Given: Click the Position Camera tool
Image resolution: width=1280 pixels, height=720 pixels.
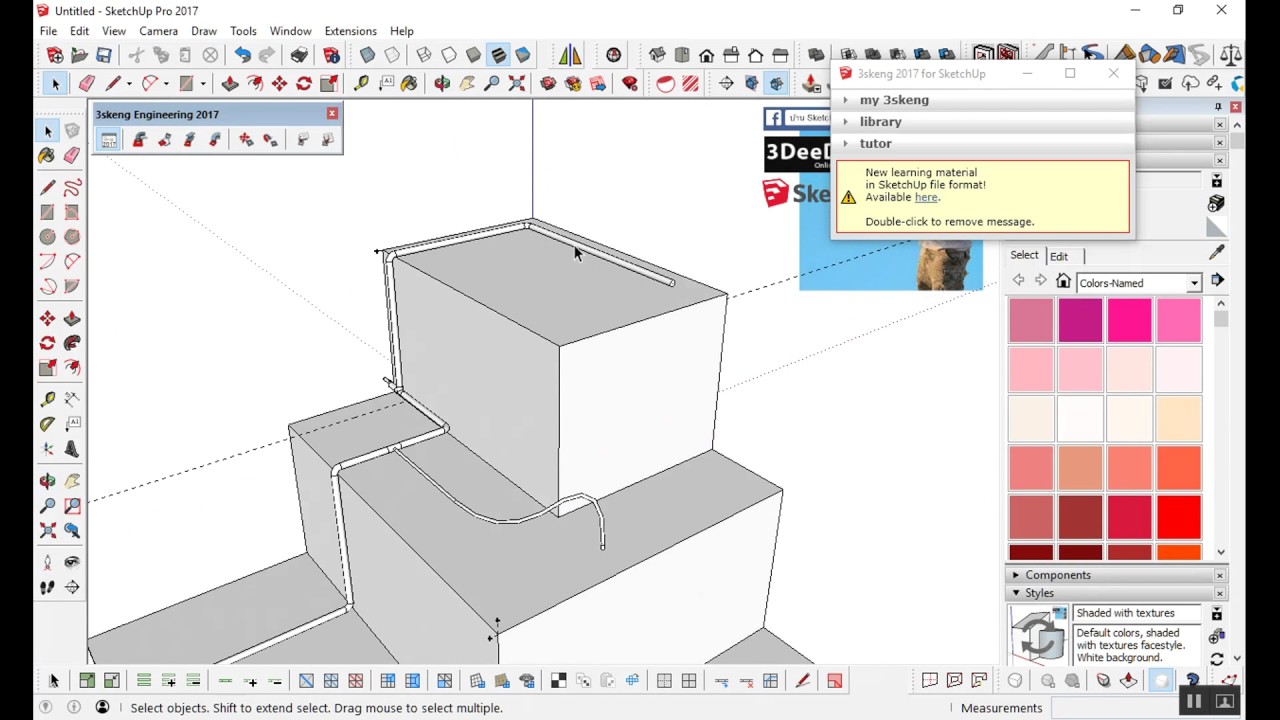Looking at the screenshot, I should pyautogui.click(x=47, y=562).
